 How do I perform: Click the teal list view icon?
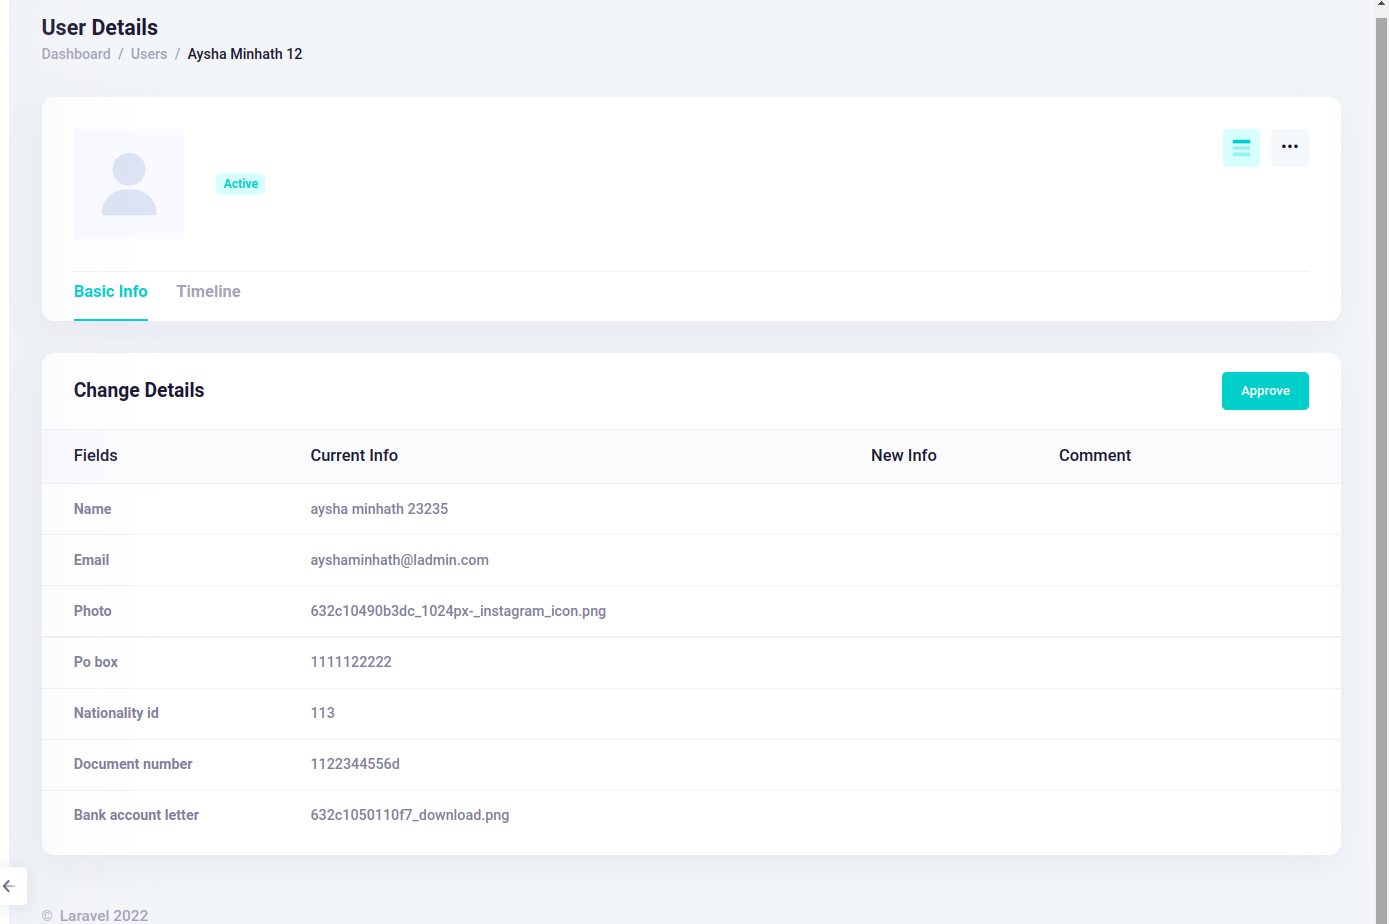tap(1241, 148)
